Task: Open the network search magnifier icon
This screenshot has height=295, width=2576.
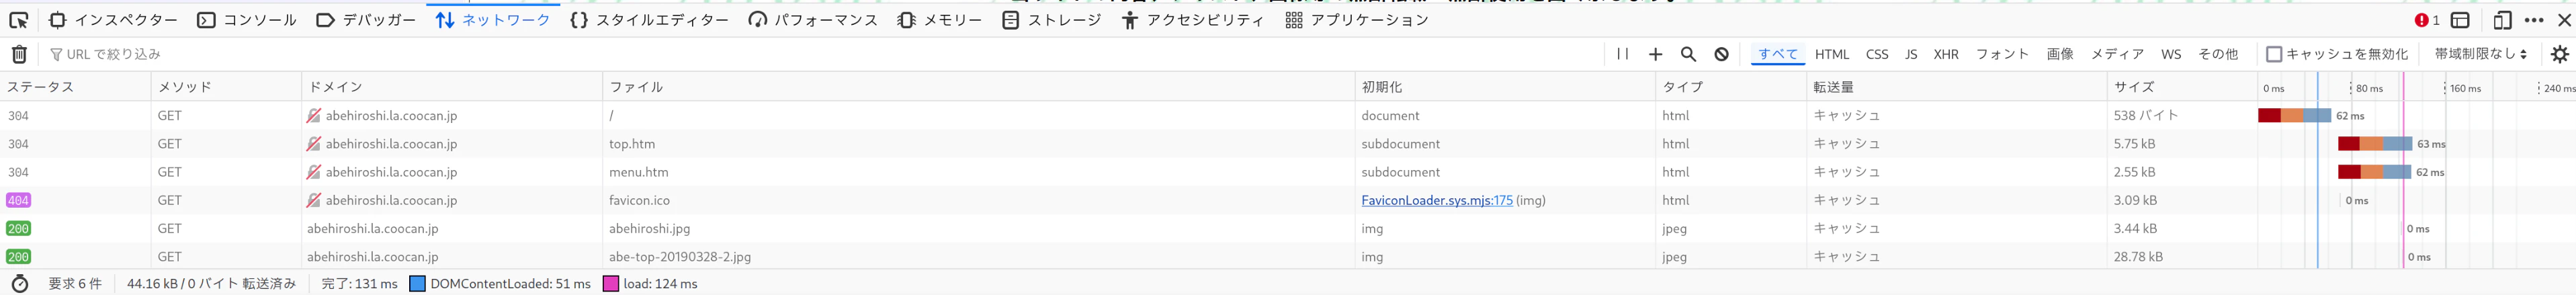Action: point(1688,54)
